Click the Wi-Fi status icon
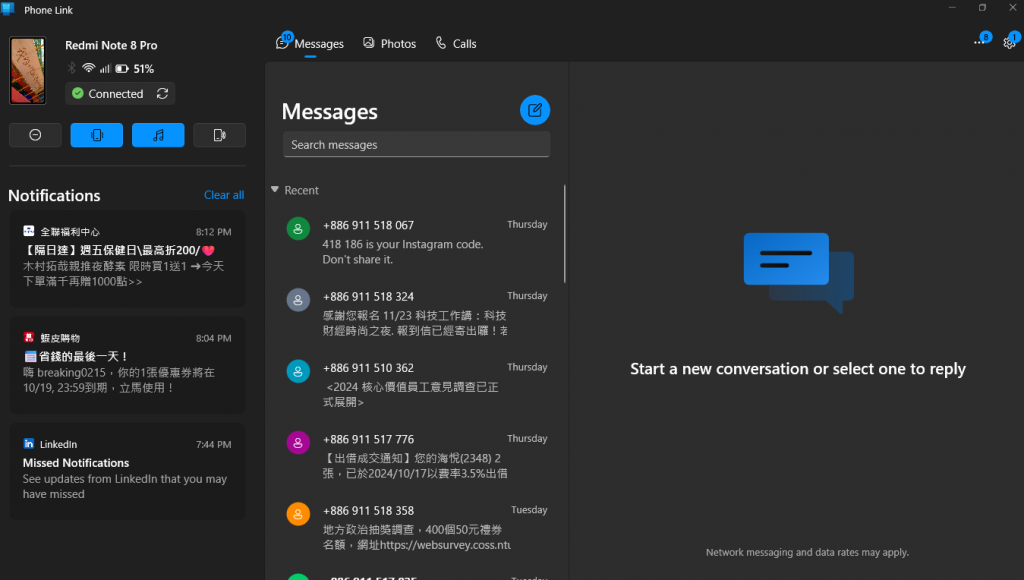 point(88,68)
